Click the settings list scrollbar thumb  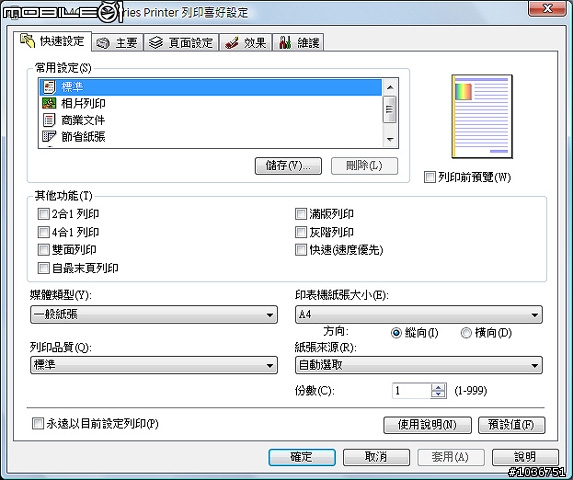coord(390,109)
